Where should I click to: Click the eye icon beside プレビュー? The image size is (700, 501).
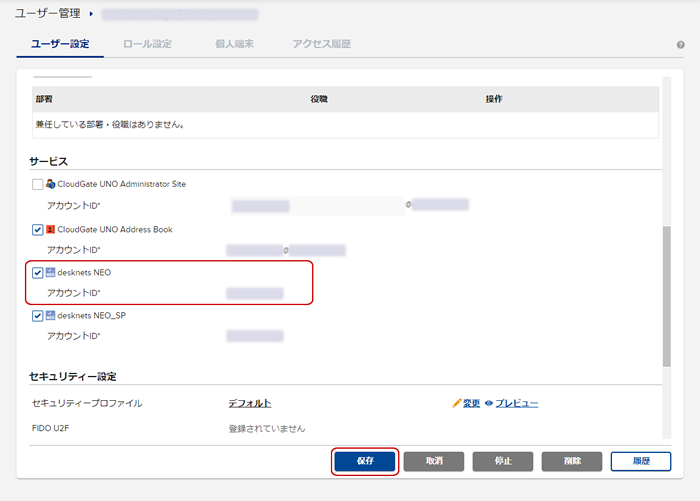click(489, 403)
